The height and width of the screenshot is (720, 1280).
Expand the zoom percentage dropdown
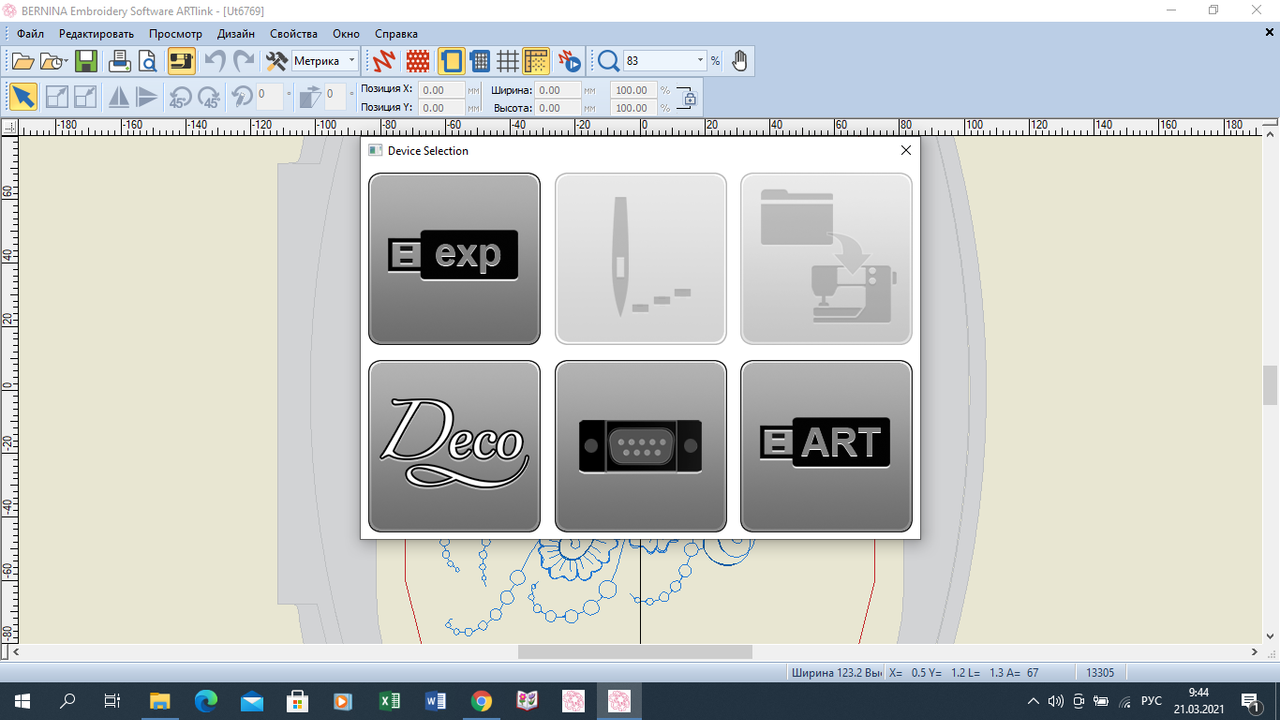pyautogui.click(x=700, y=61)
